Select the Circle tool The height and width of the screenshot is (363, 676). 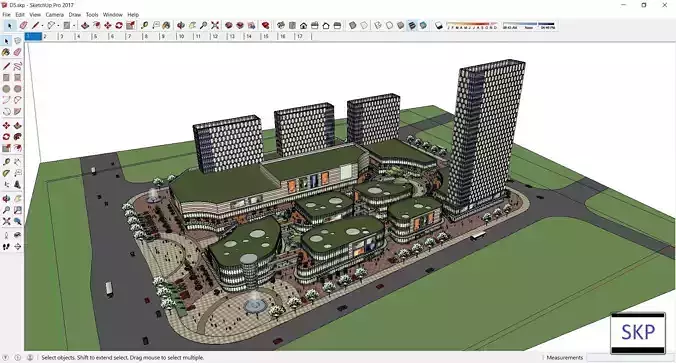pyautogui.click(x=6, y=89)
